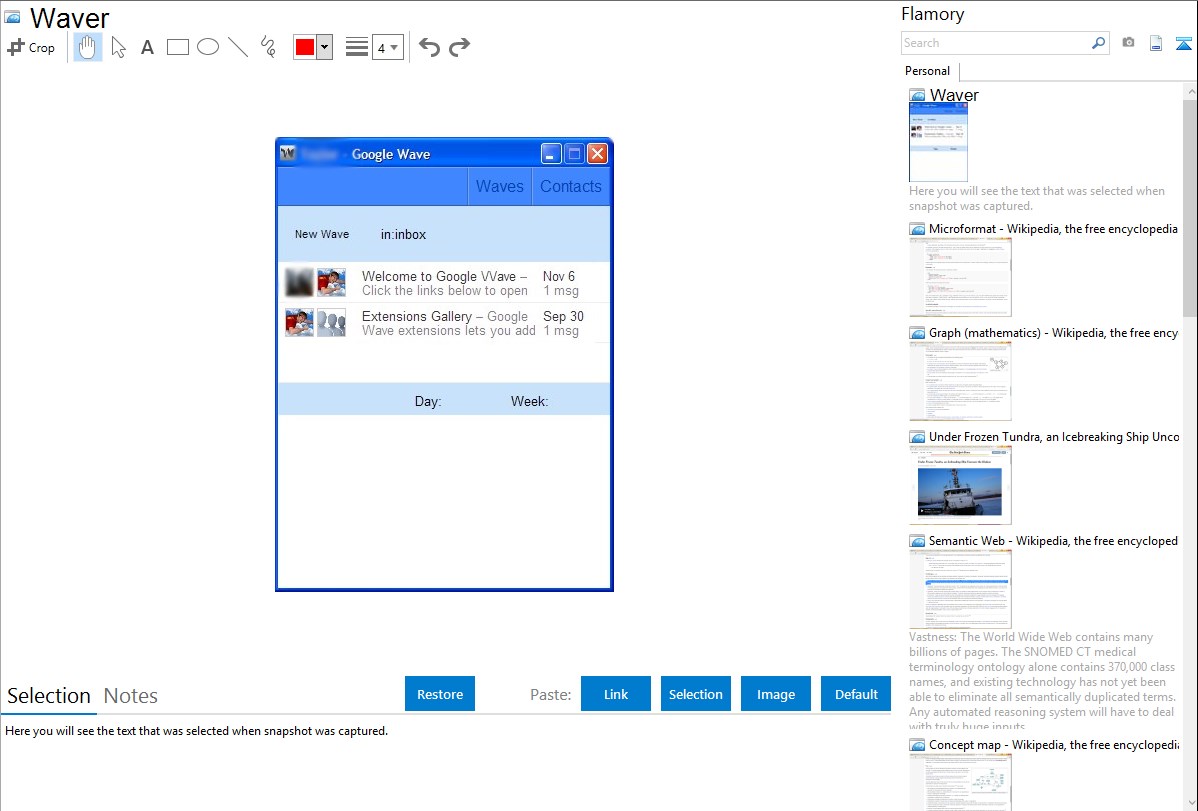This screenshot has height=811, width=1198.
Task: Click the page document icon in Flamory header
Action: tap(1156, 43)
